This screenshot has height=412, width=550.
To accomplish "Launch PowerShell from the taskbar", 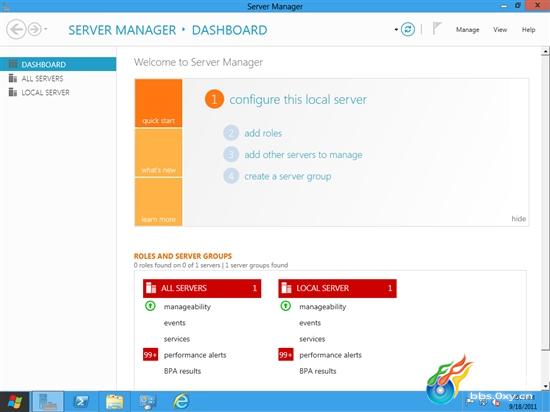I will point(81,402).
